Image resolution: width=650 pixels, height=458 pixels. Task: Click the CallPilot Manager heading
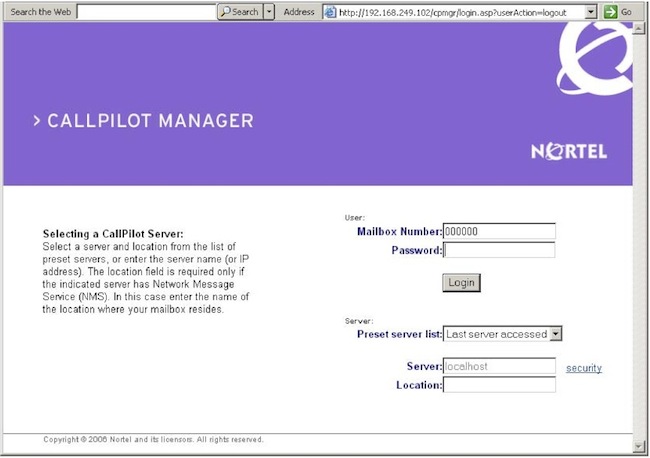[143, 121]
